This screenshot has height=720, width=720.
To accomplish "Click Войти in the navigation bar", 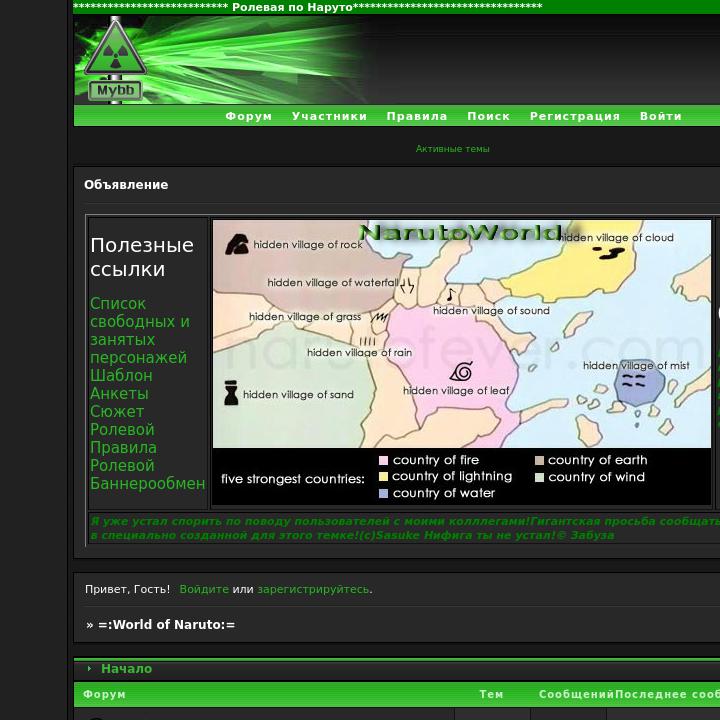I will 661,116.
